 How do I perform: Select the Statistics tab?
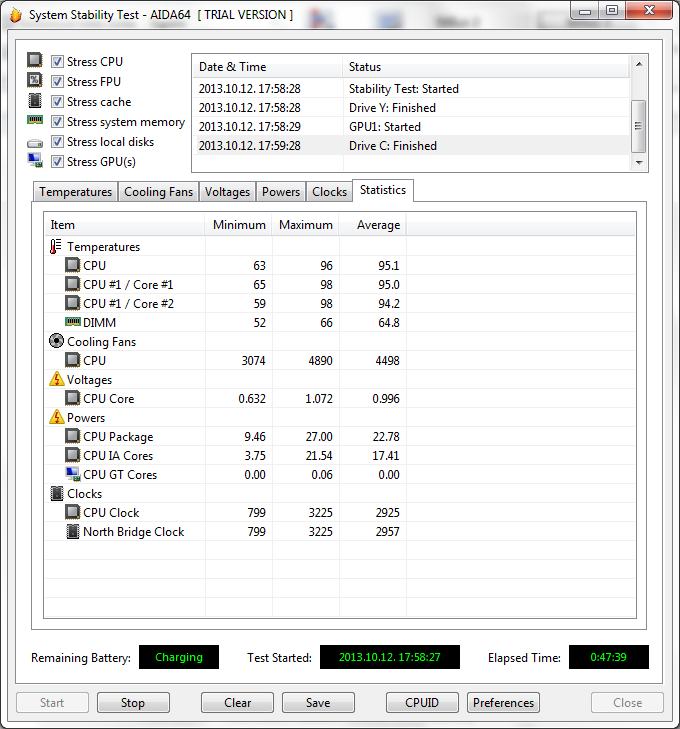(383, 190)
